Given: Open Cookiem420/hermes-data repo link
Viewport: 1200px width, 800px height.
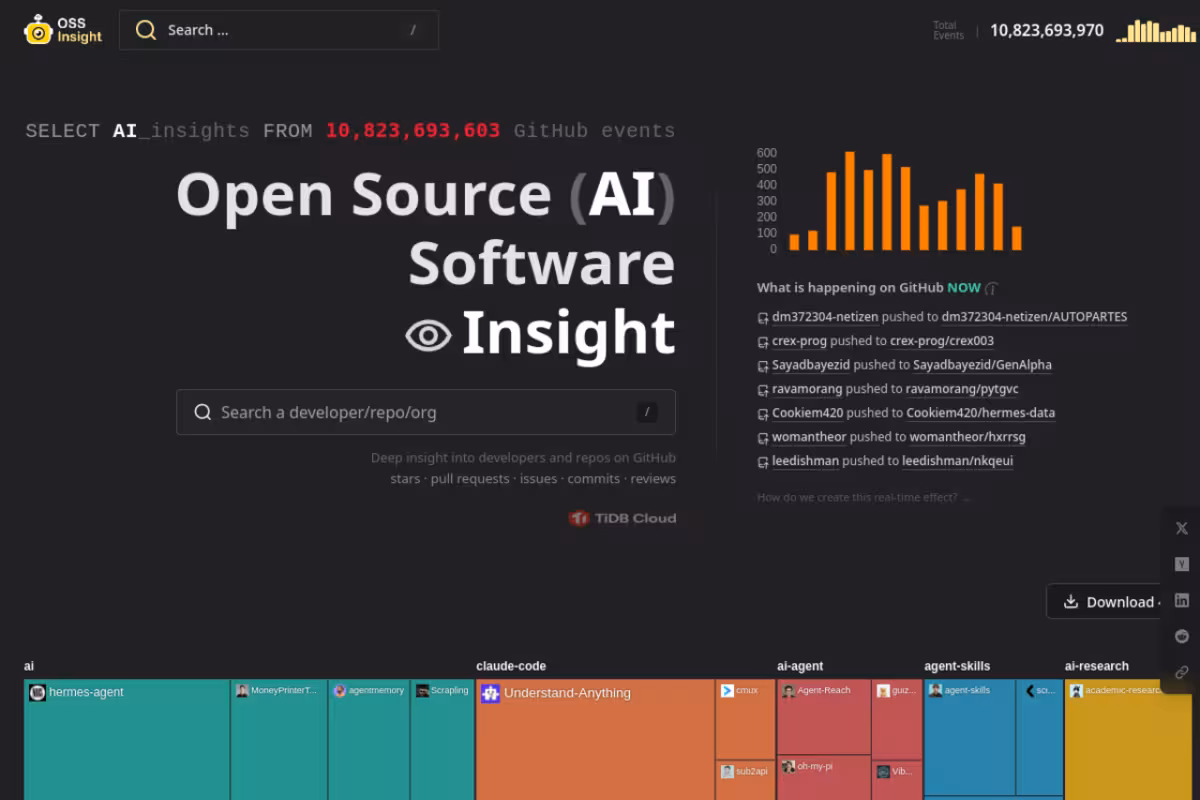Looking at the screenshot, I should pos(980,413).
